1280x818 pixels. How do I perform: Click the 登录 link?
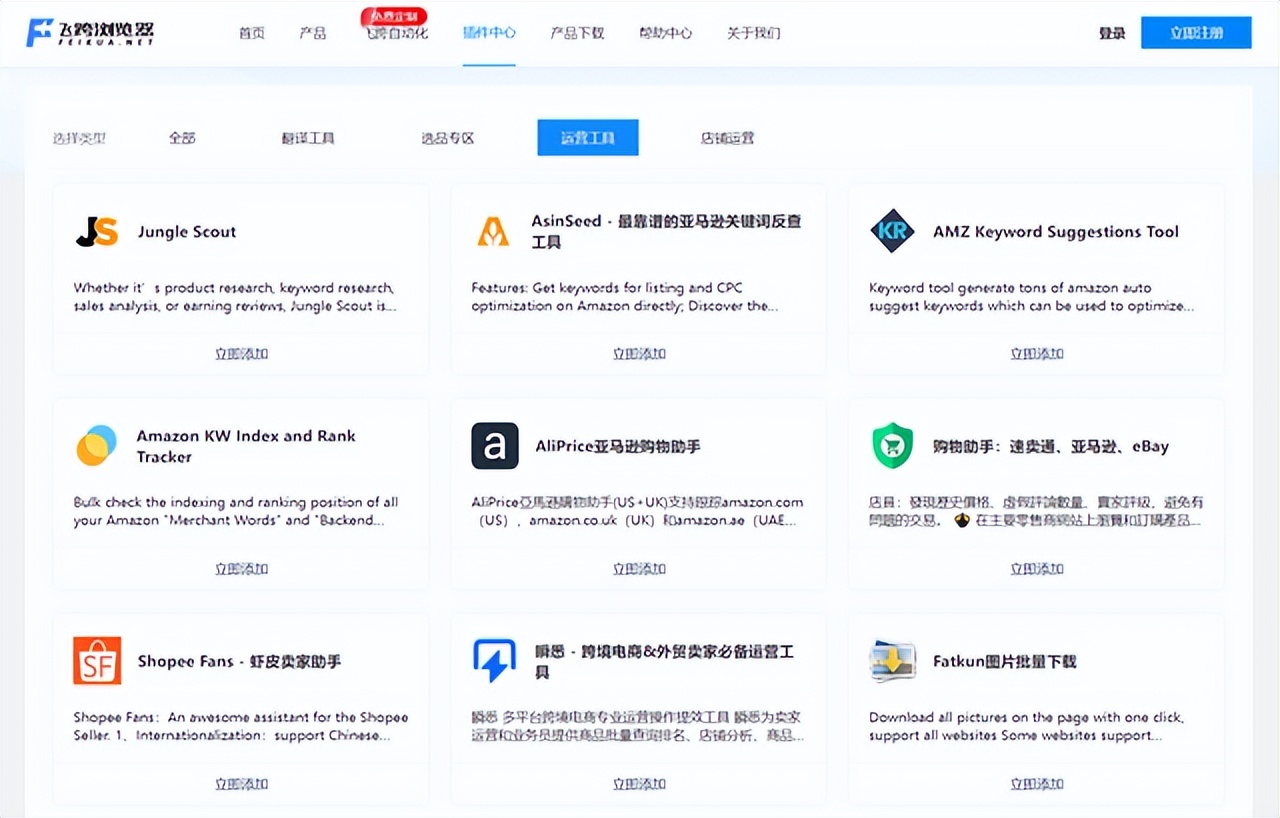(x=1112, y=32)
